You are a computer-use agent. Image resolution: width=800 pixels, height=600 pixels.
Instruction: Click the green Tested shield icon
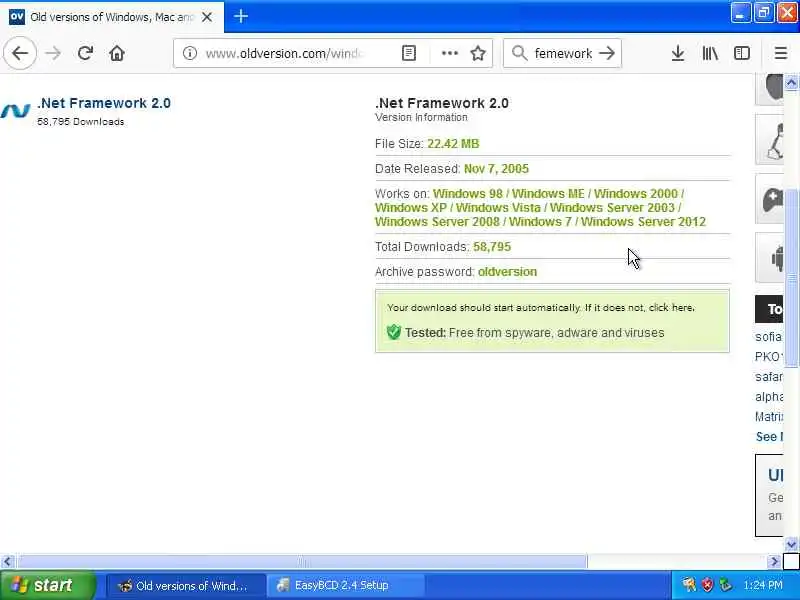(393, 332)
